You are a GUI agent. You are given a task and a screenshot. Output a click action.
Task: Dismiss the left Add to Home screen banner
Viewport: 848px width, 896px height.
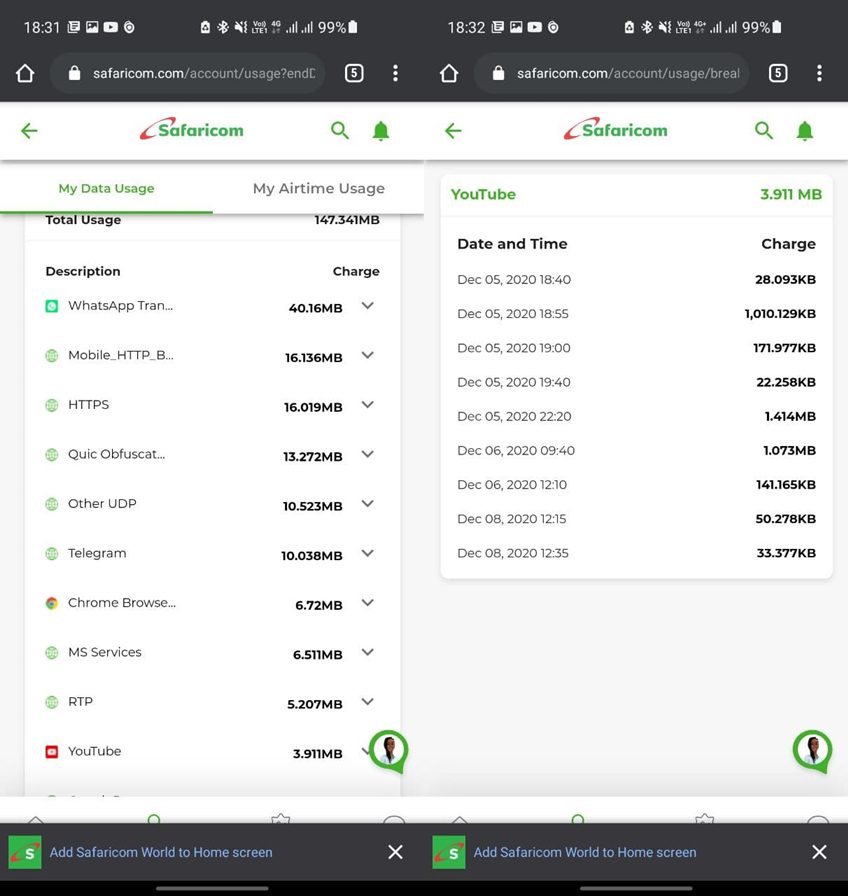point(395,852)
